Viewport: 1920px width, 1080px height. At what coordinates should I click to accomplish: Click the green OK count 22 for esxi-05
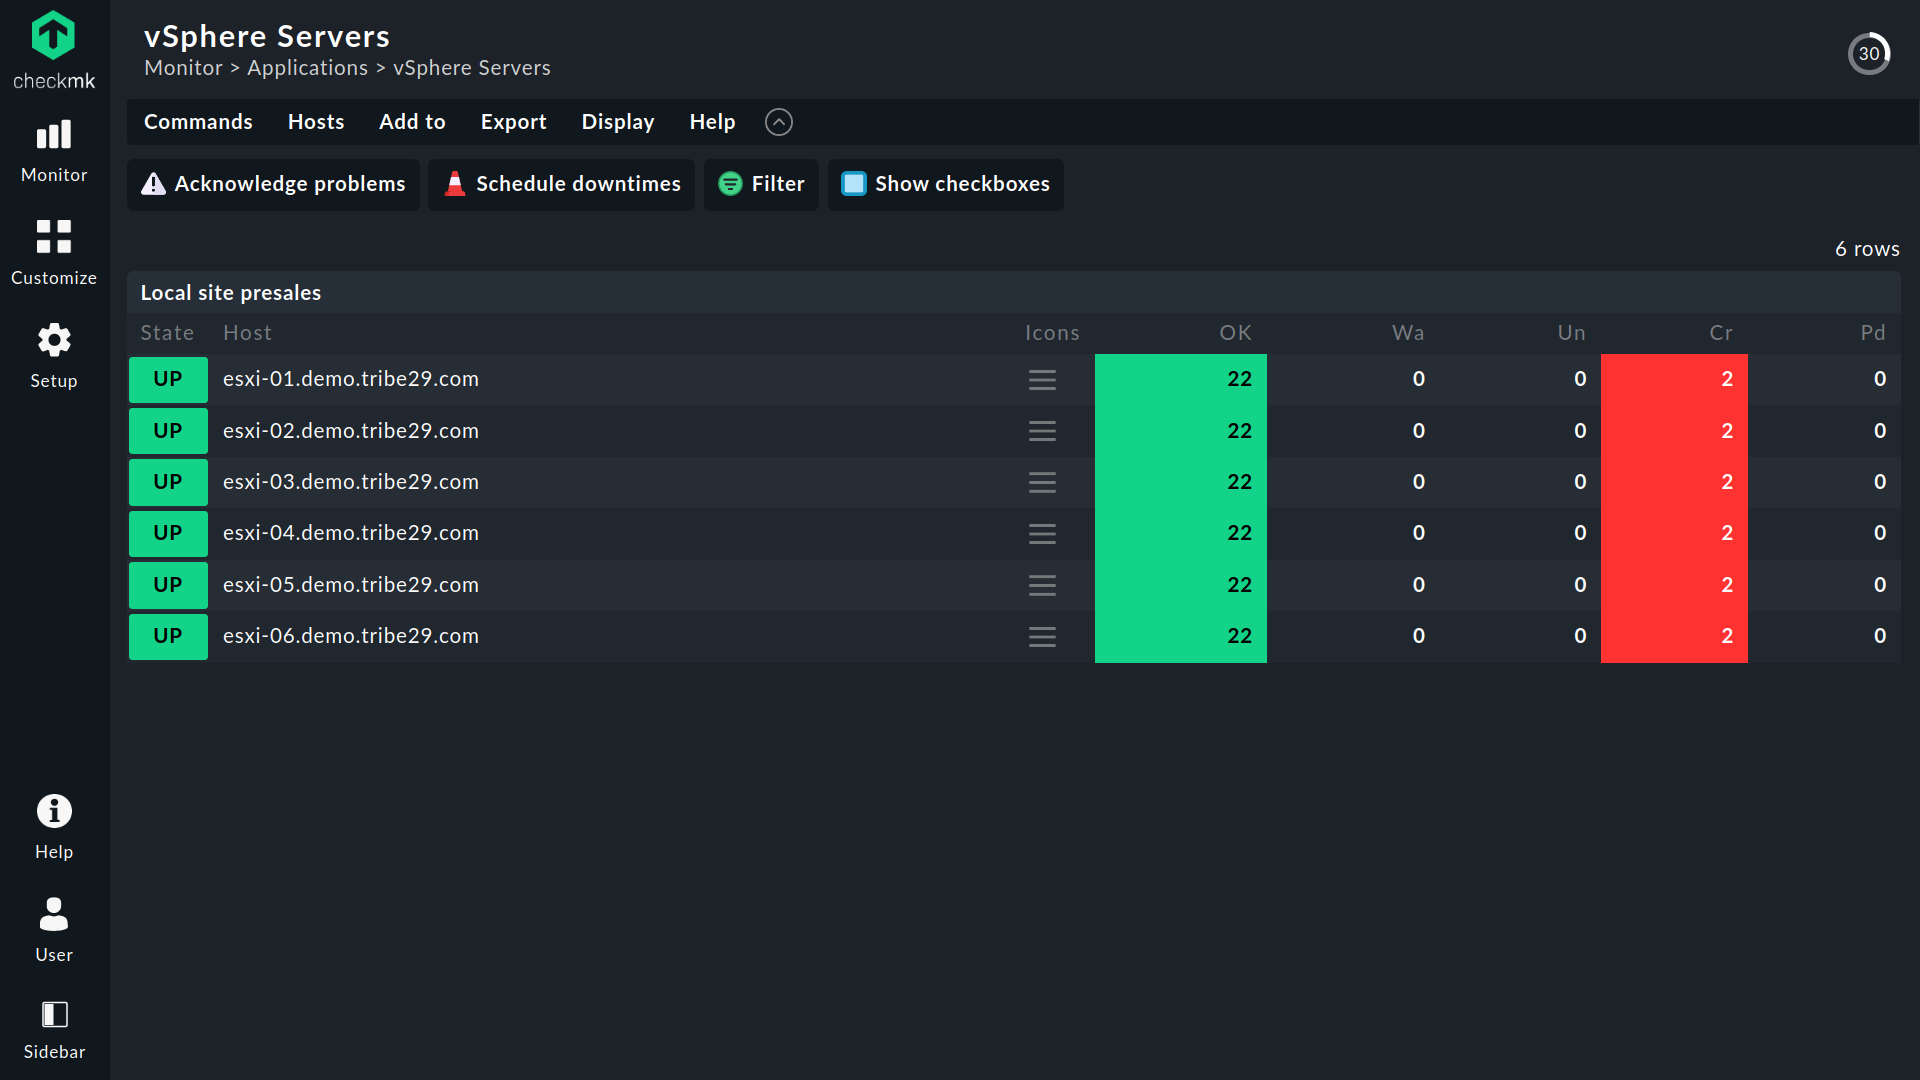pyautogui.click(x=1180, y=585)
